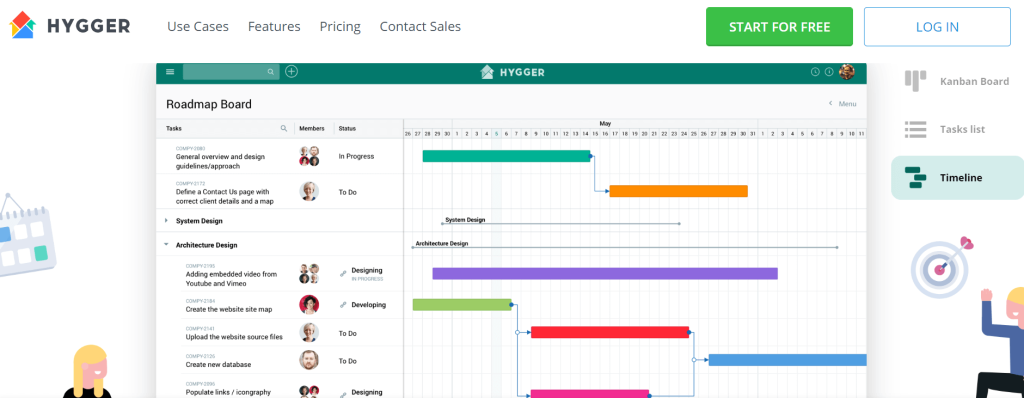Select the orange Contact Us Gantt bar
This screenshot has height=398, width=1024.
(x=679, y=191)
